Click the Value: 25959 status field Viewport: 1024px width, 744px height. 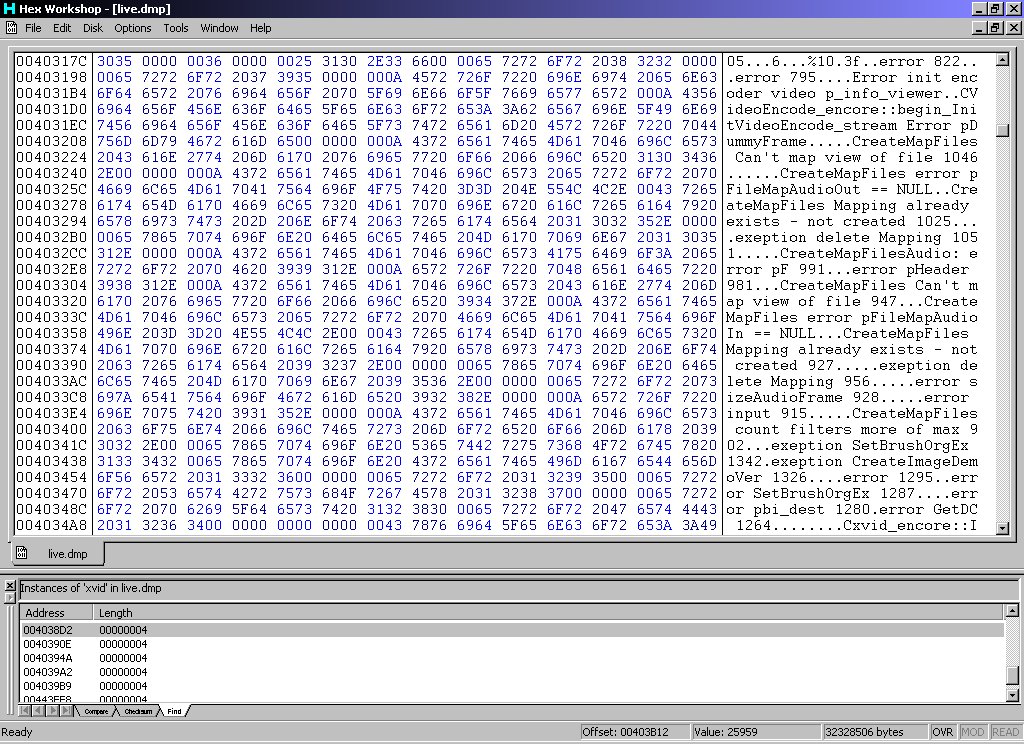756,732
